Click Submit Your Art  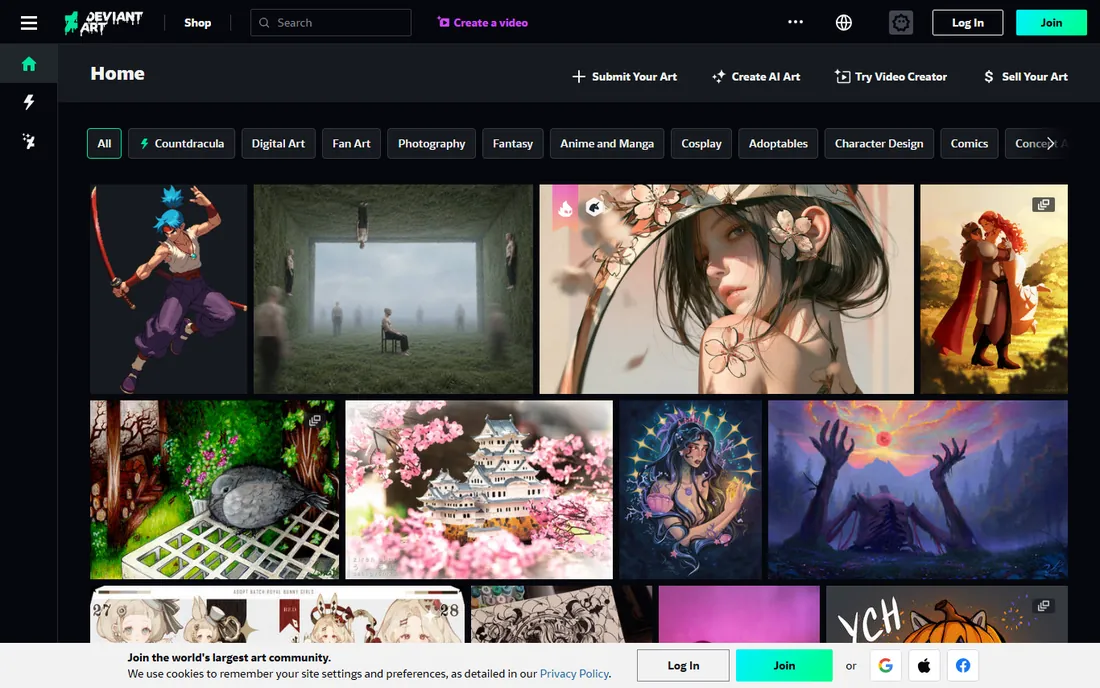[x=624, y=76]
